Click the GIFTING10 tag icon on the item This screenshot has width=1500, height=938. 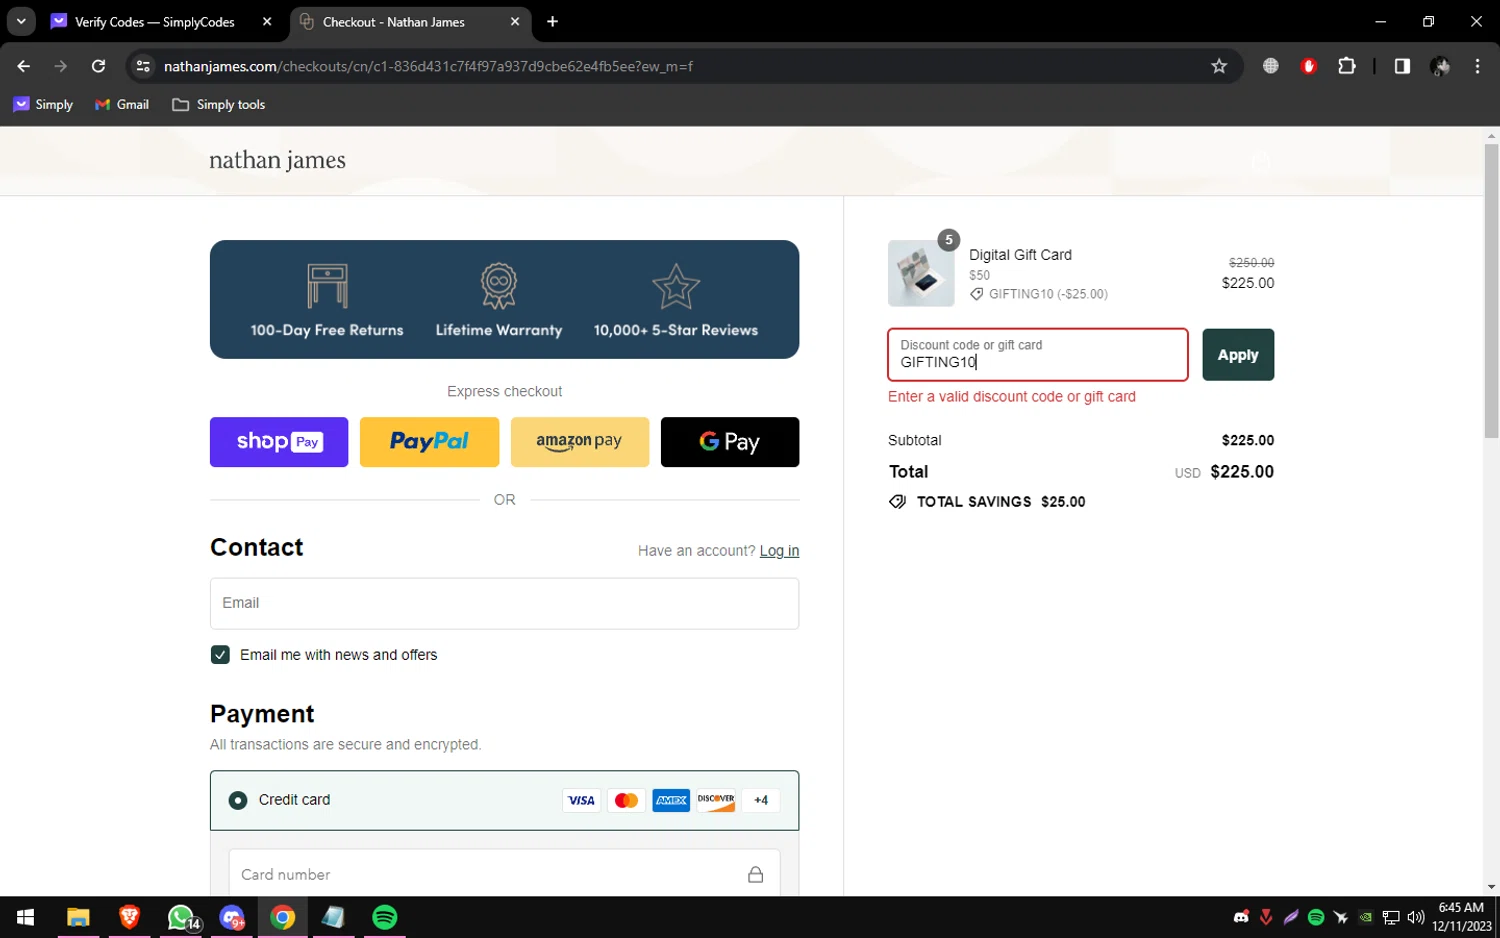[977, 294]
